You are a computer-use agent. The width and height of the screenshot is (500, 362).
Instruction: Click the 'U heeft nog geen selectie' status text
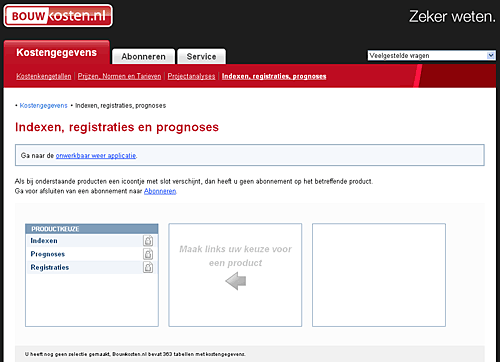pos(135,354)
